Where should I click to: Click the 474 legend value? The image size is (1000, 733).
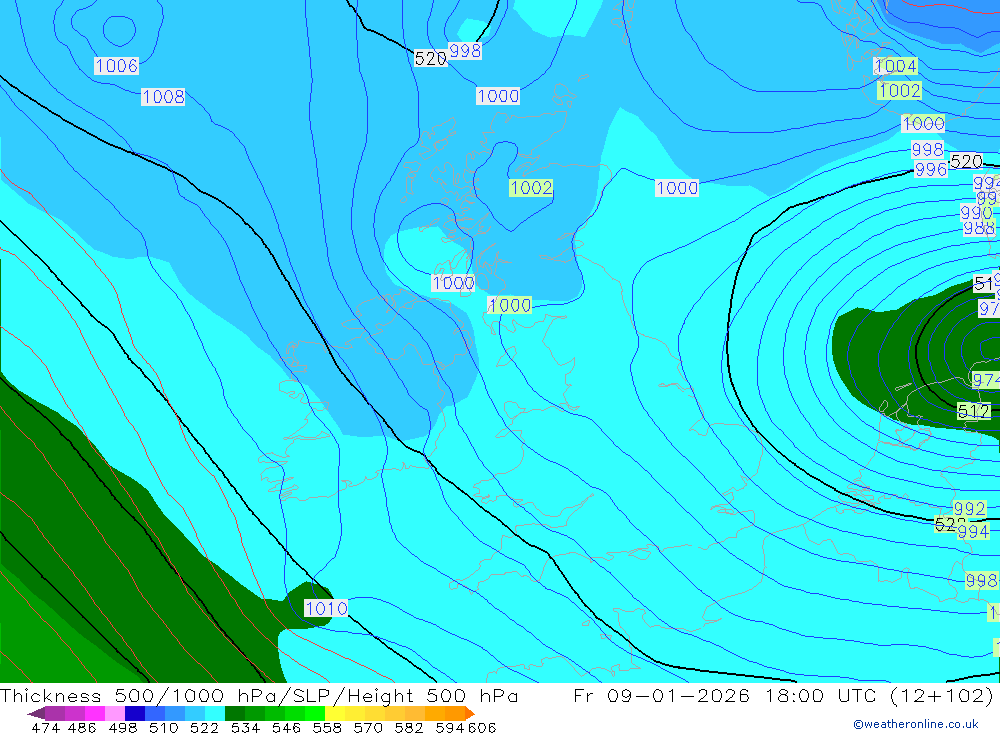point(45,728)
